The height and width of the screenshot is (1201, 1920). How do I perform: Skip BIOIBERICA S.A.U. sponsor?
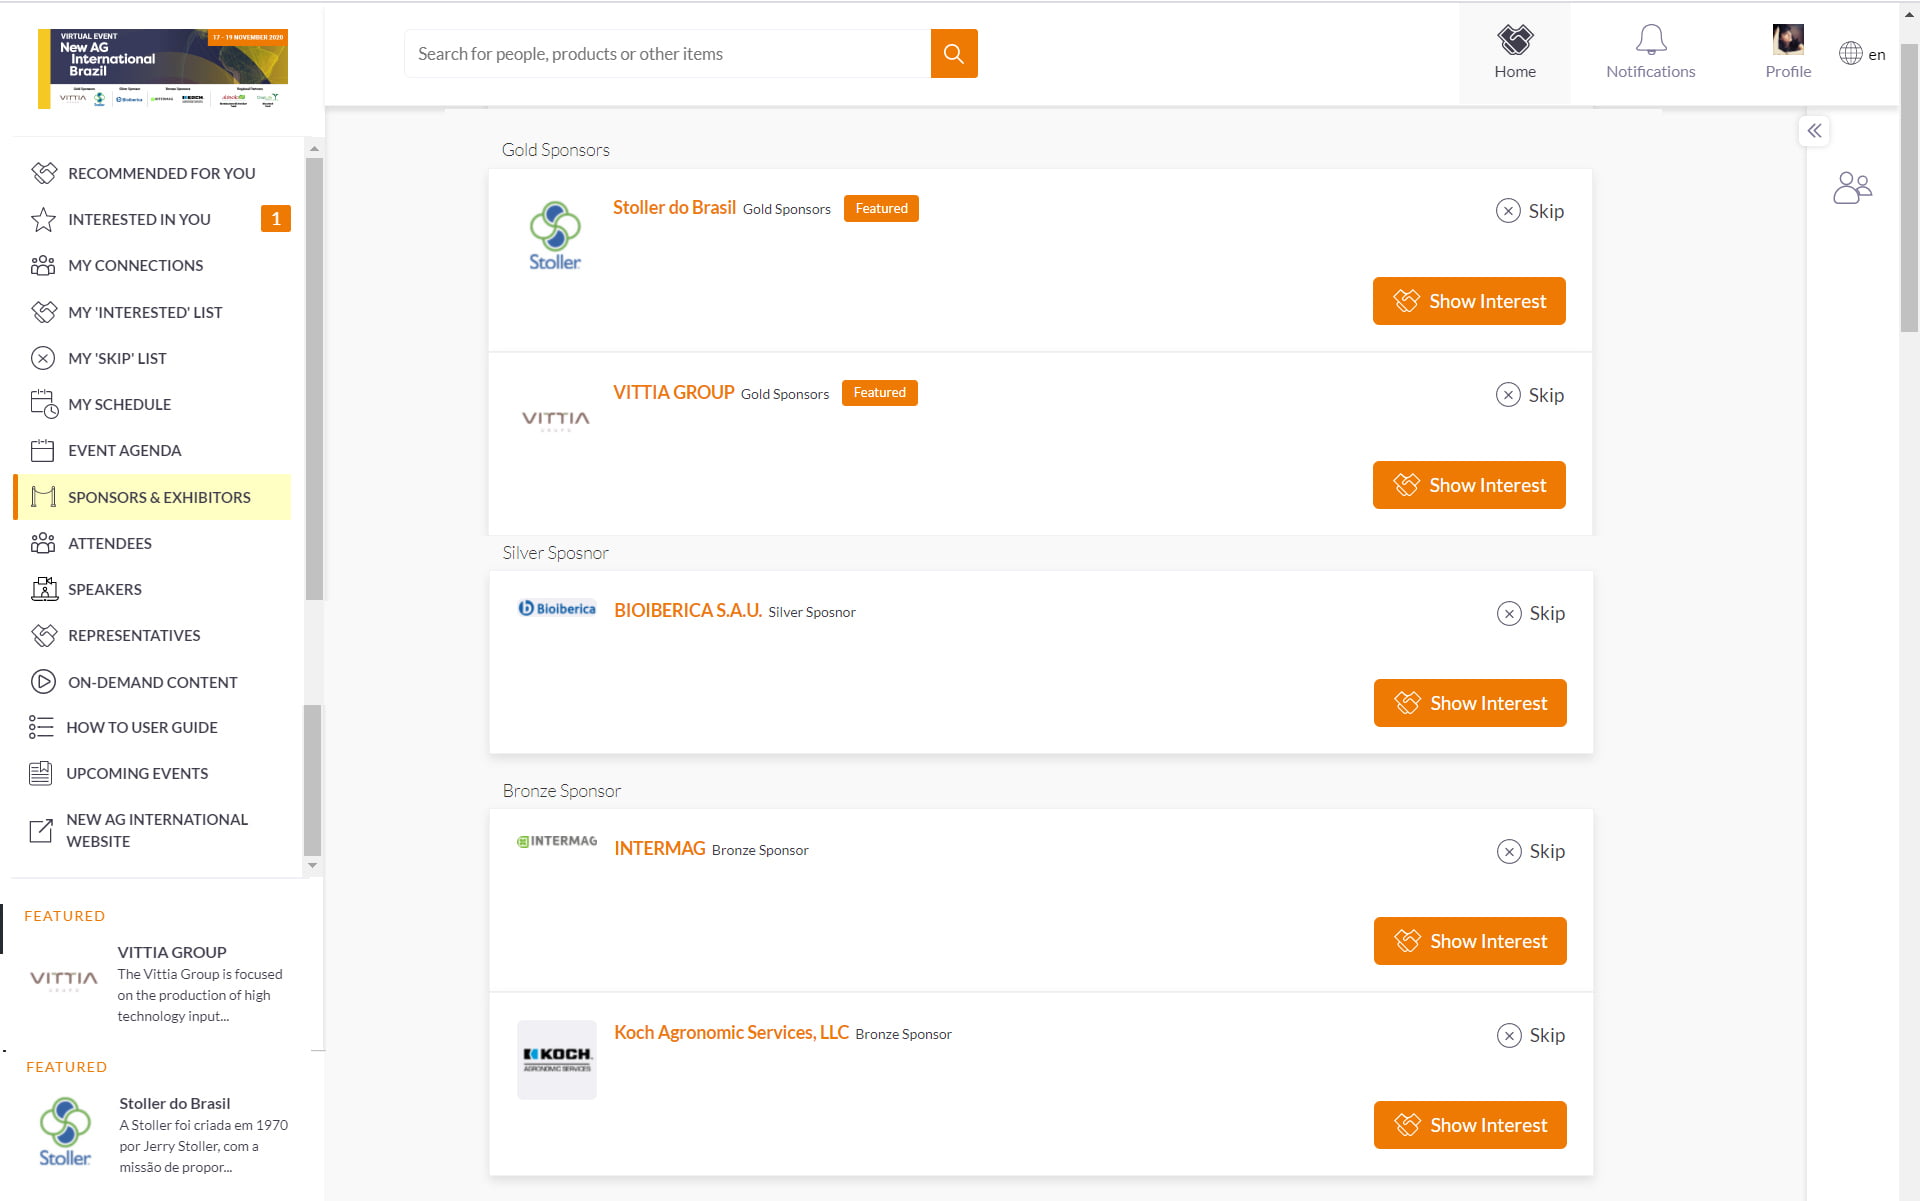(1531, 613)
